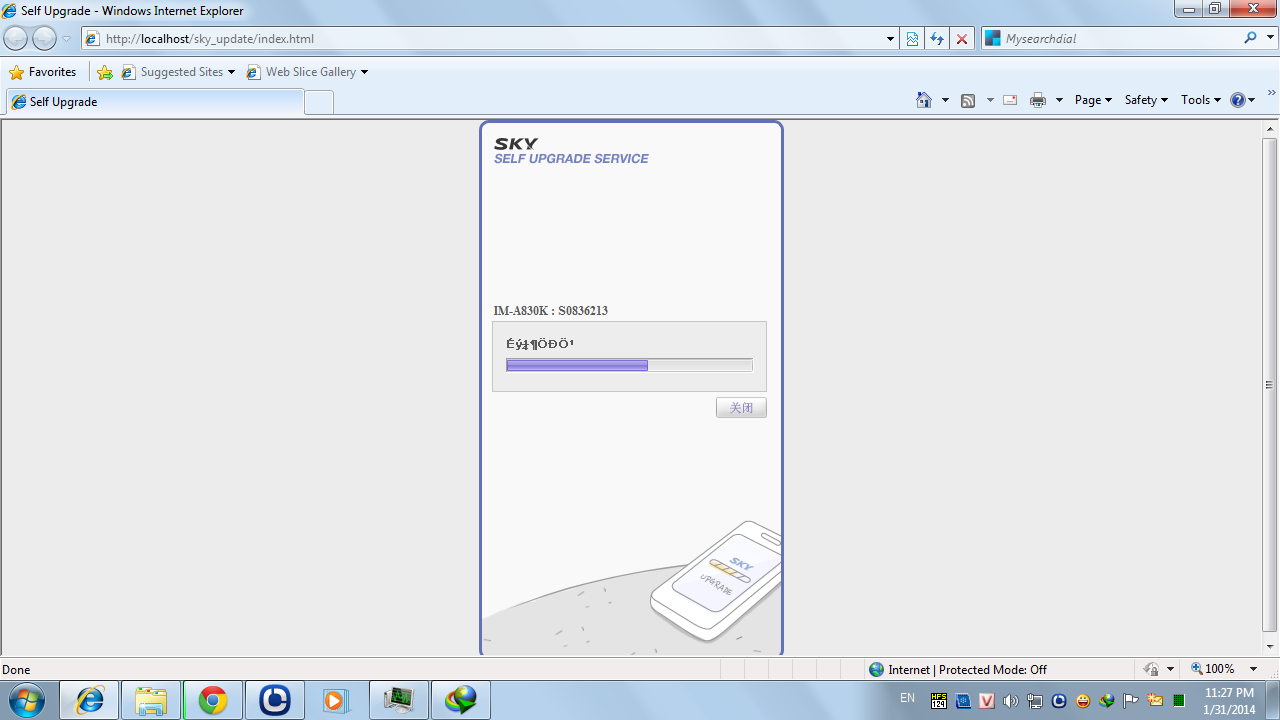
Task: Click Add to Favorites Bar icon
Action: [104, 72]
